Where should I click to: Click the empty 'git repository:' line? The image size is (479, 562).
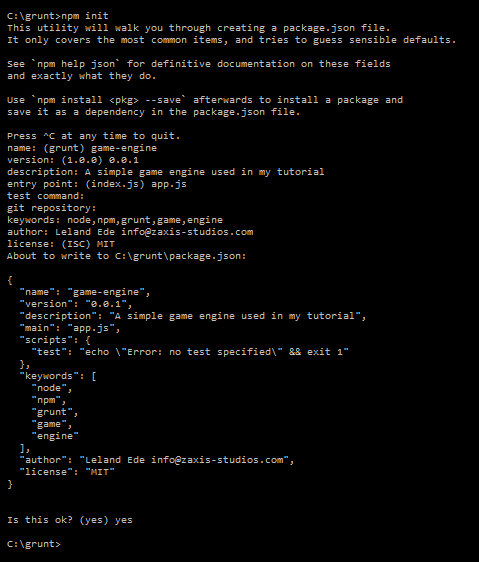point(52,208)
